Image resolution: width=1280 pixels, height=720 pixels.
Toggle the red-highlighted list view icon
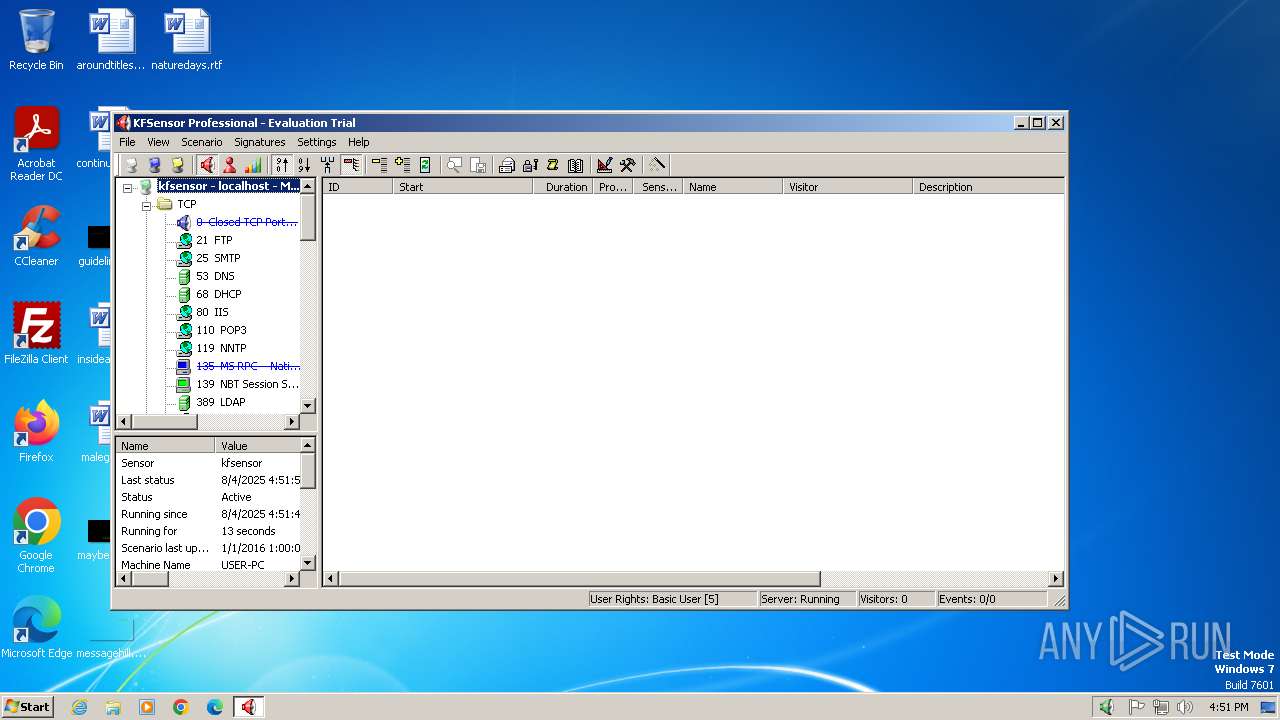[351, 165]
